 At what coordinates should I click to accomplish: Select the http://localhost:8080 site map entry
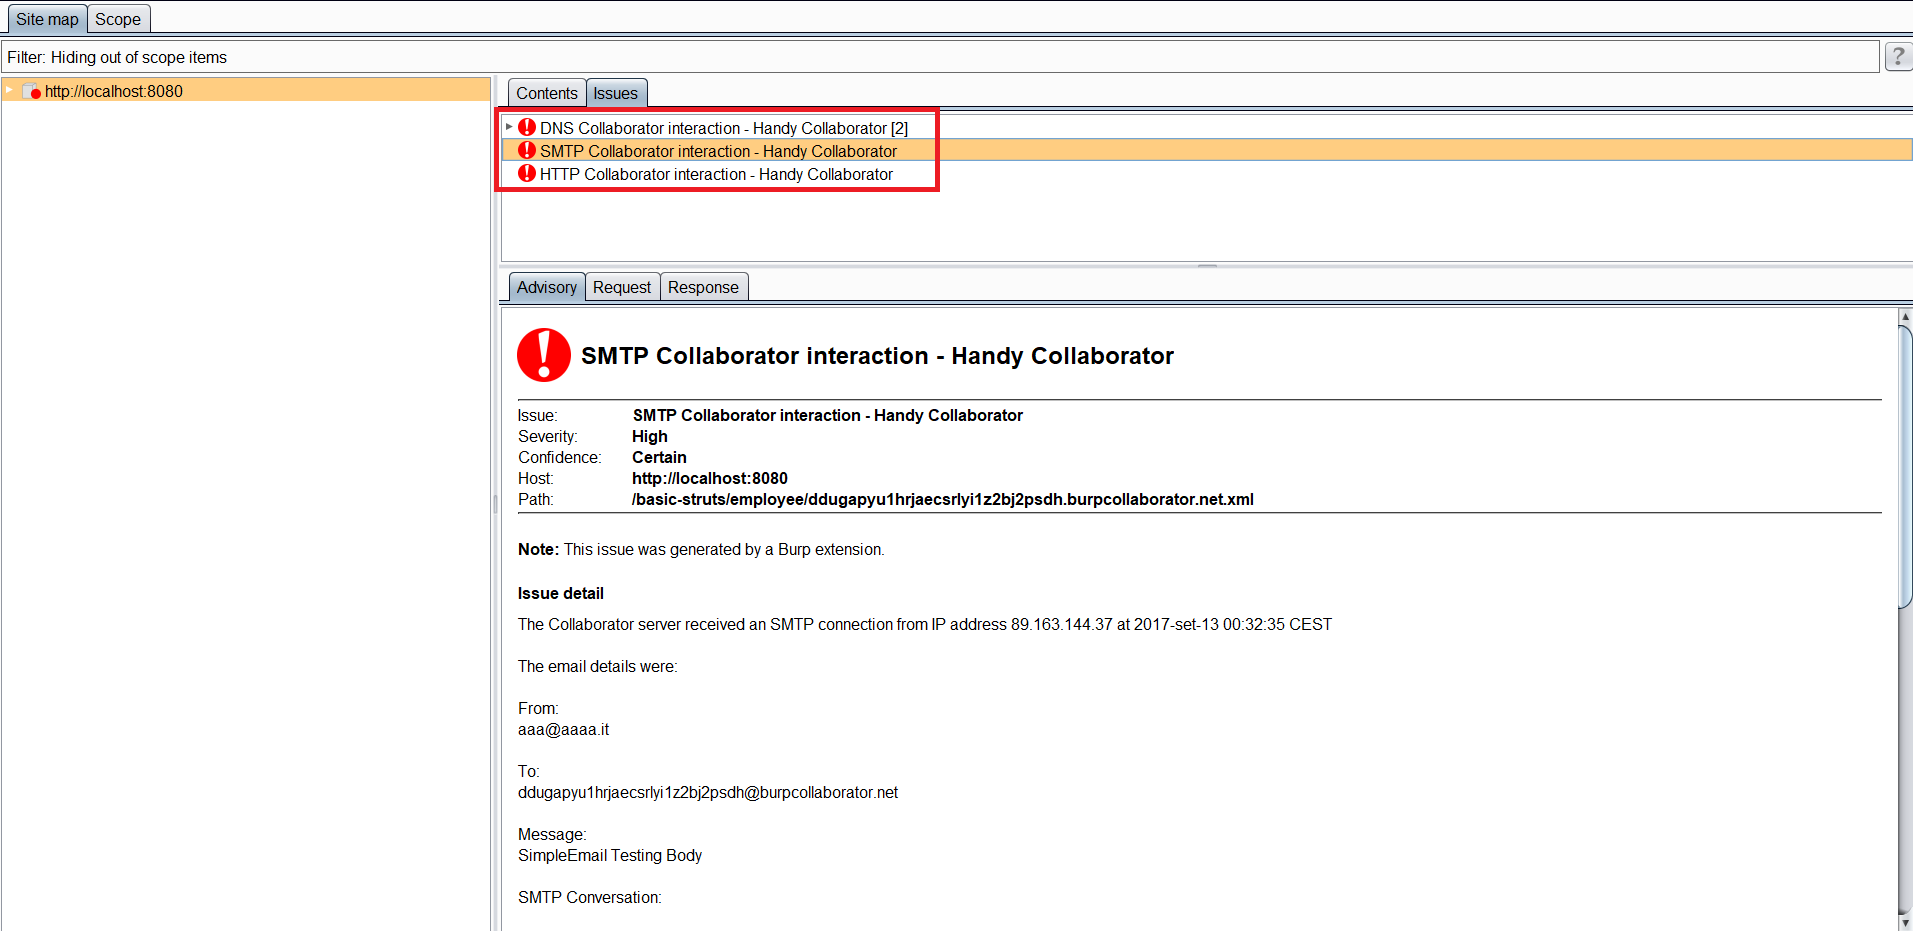pos(246,91)
